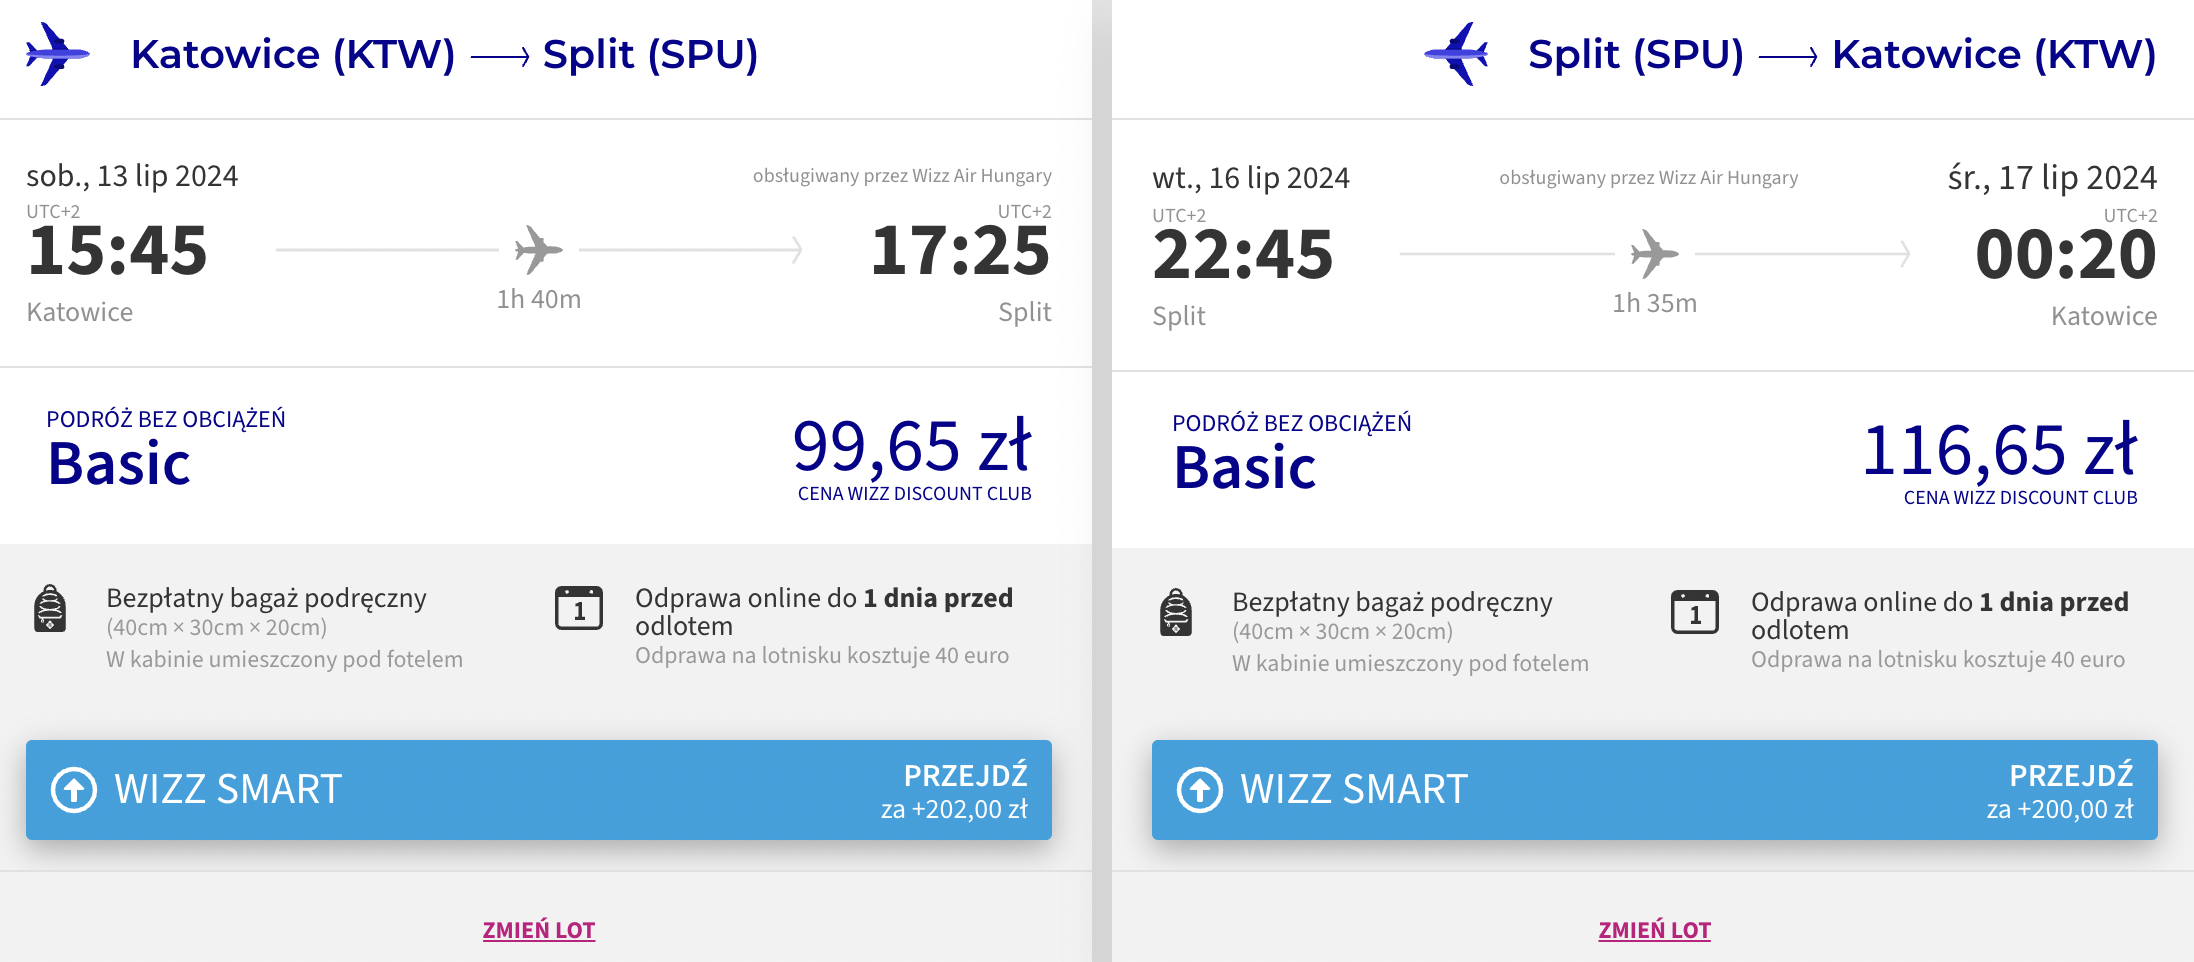Click the grey plane icon above 1h 35m
The width and height of the screenshot is (2194, 962).
pos(1655,253)
